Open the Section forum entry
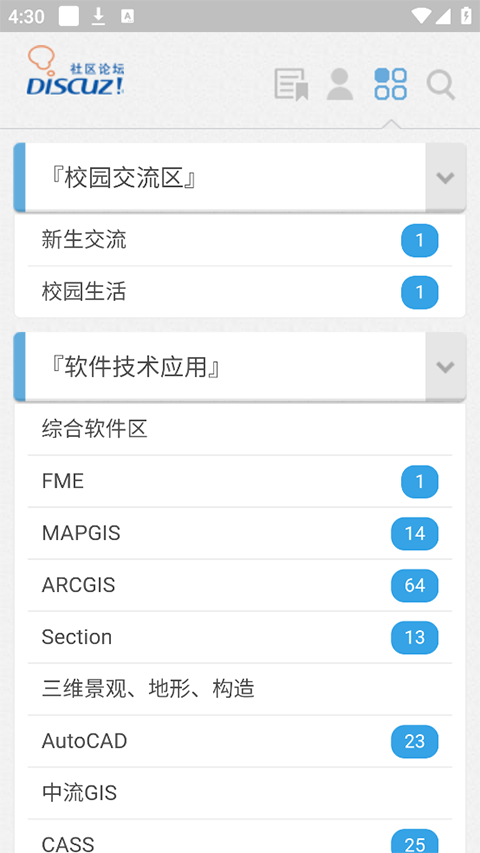Image resolution: width=480 pixels, height=853 pixels. pyautogui.click(x=239, y=637)
